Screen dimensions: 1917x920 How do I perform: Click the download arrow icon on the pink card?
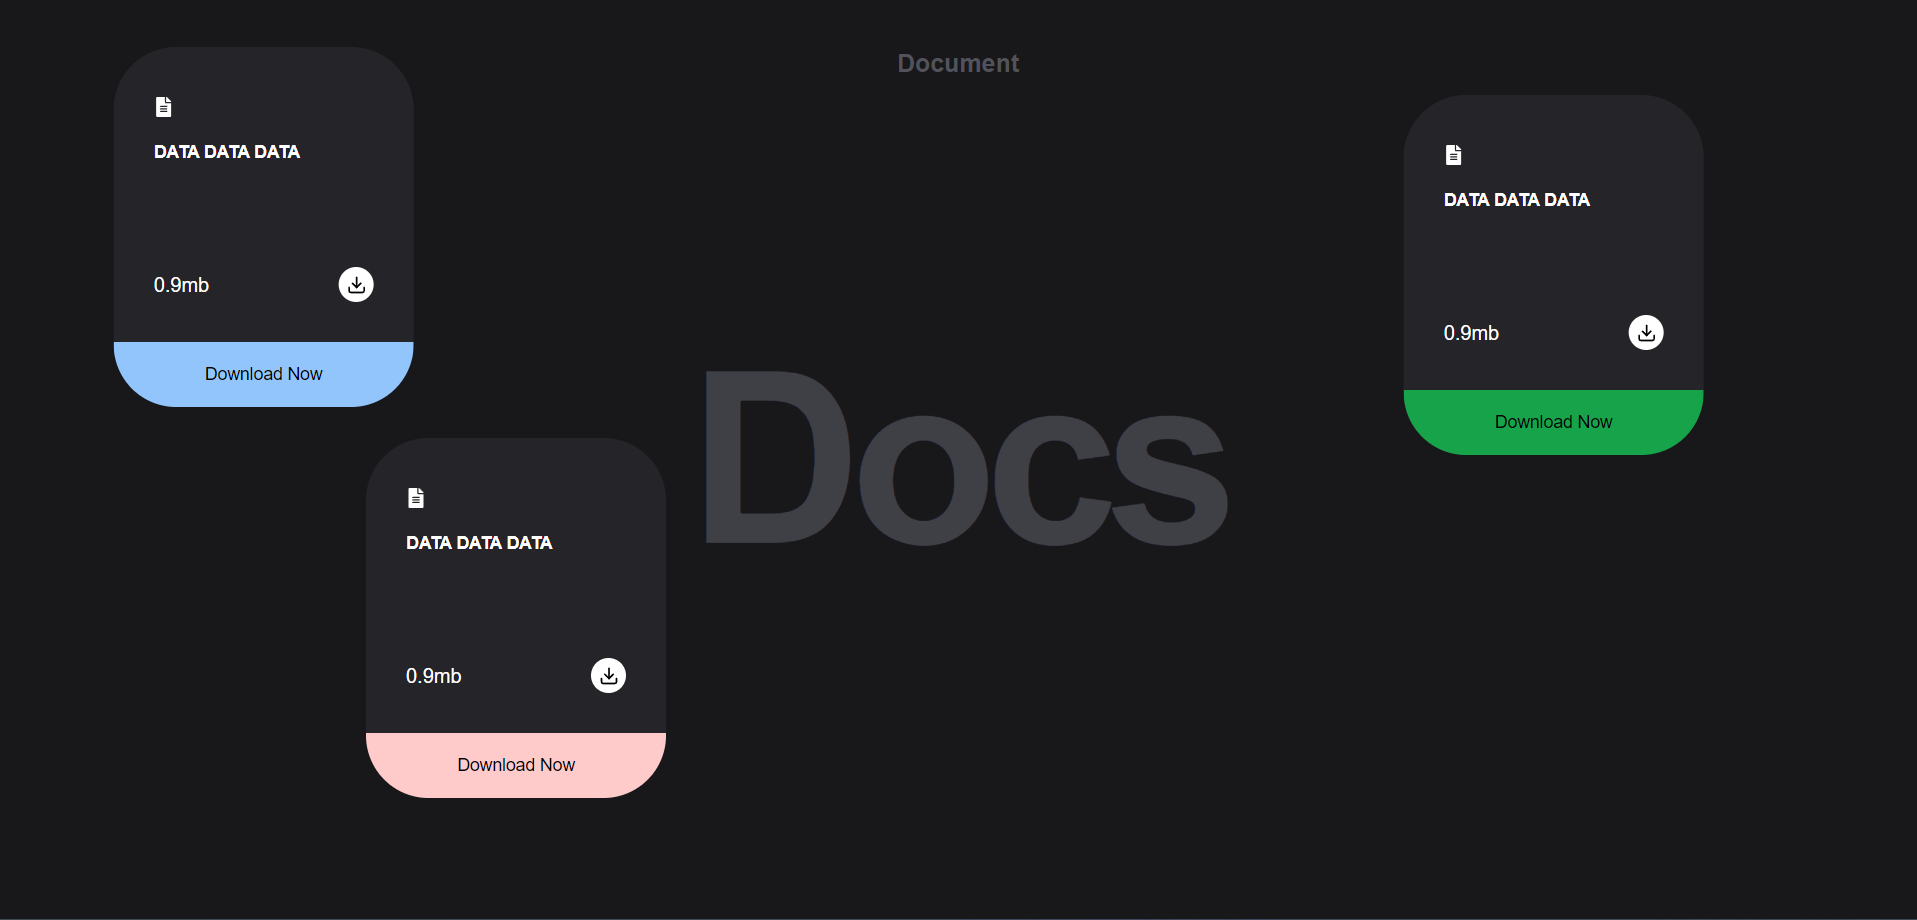(x=607, y=675)
